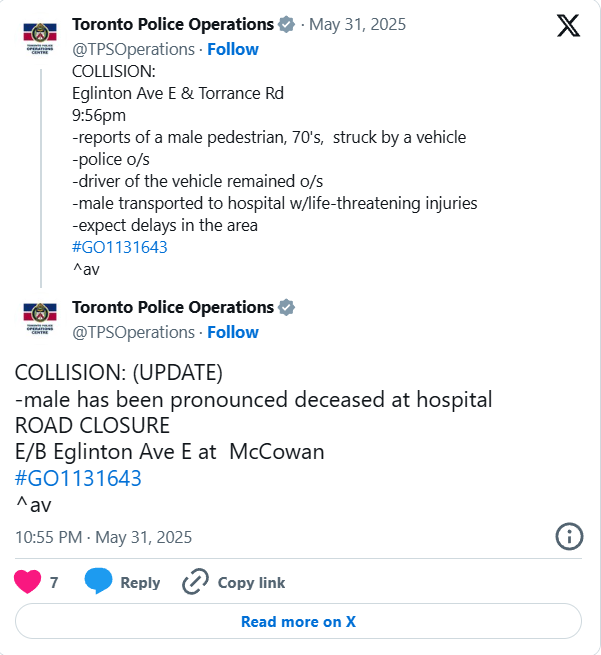601x655 pixels.
Task: Click the @TPSOperations handle in update tweet
Action: 134,332
